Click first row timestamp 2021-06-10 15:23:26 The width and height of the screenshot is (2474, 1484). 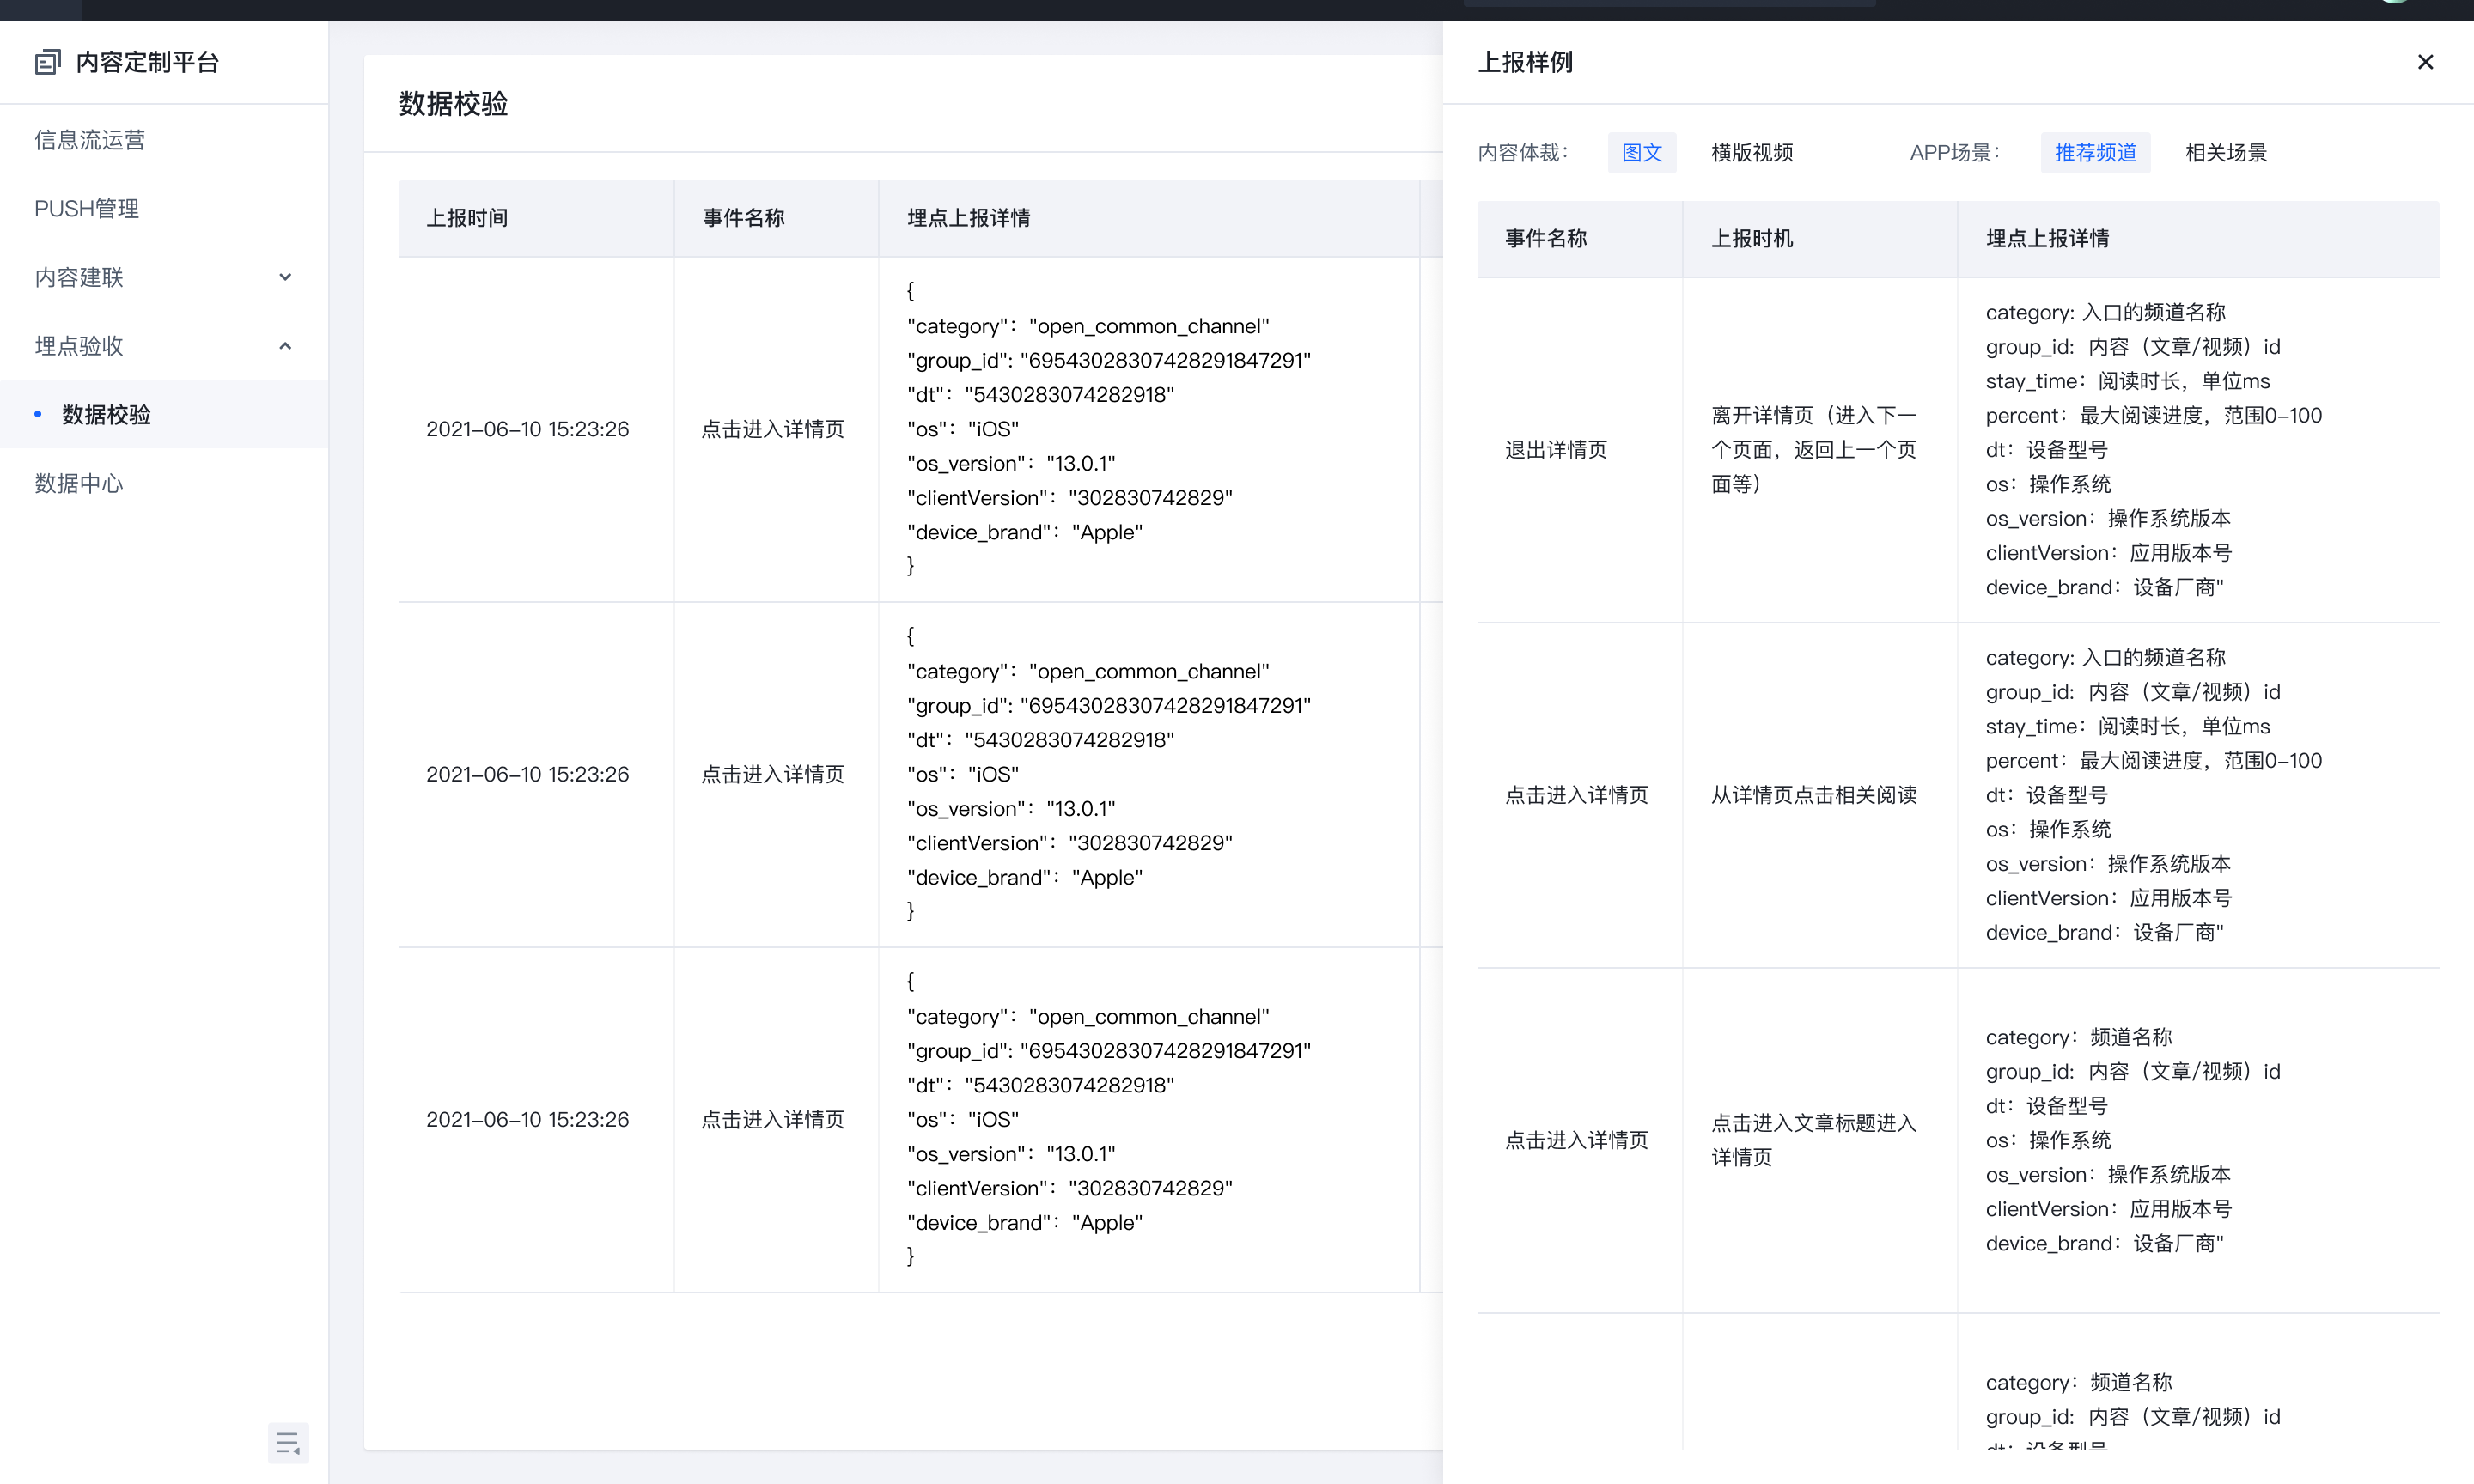[527, 429]
